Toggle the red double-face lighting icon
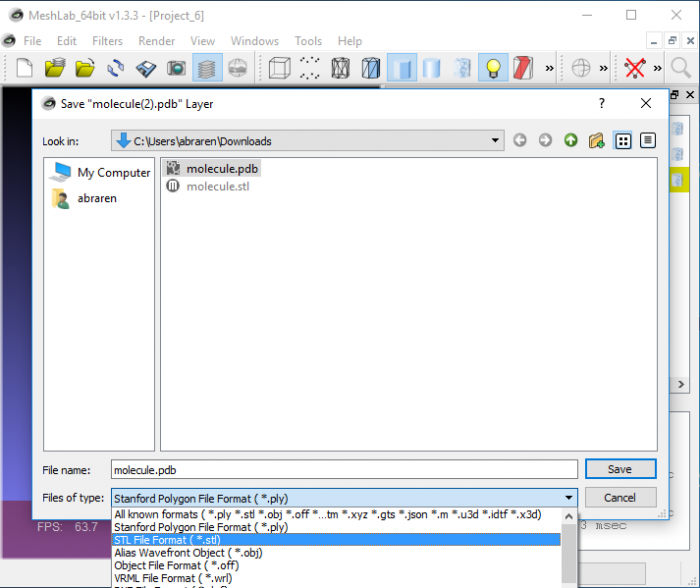Screen dimensions: 700x588 [x=523, y=68]
